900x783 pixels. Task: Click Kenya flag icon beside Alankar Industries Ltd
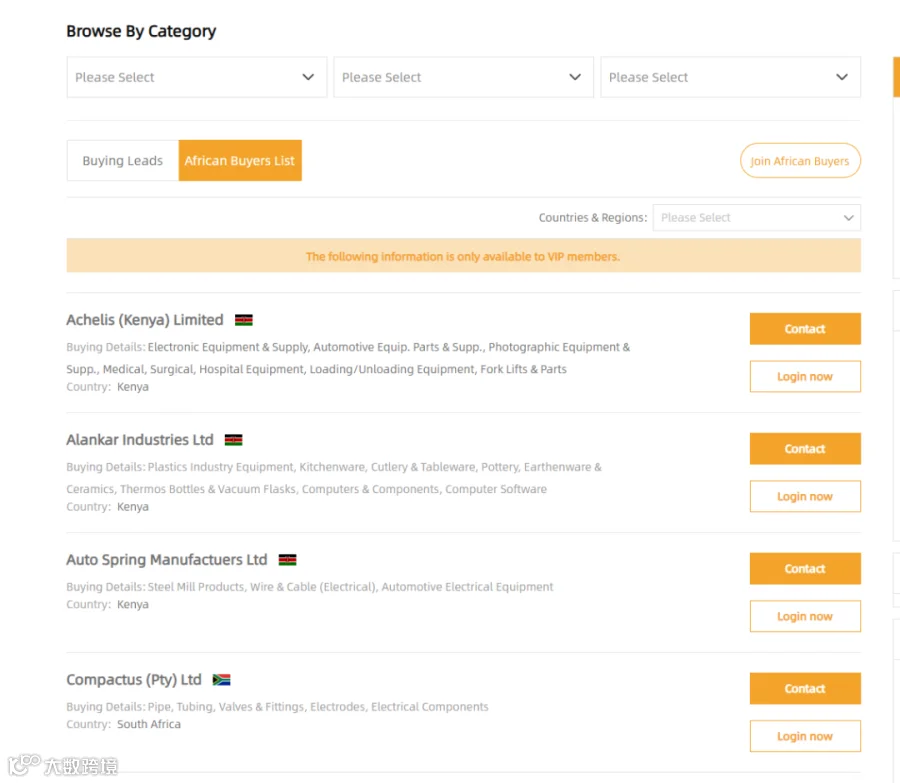[234, 440]
